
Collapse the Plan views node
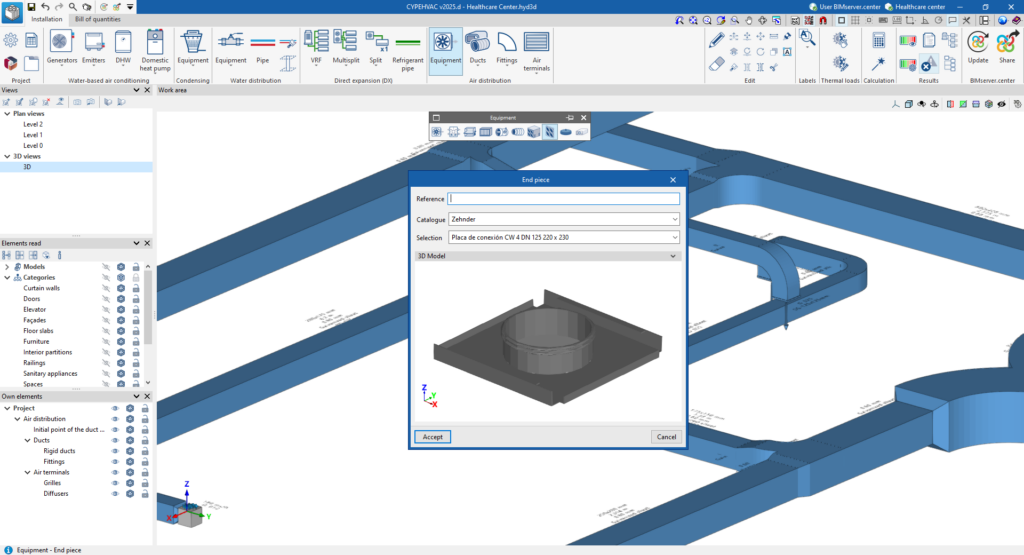(x=7, y=114)
